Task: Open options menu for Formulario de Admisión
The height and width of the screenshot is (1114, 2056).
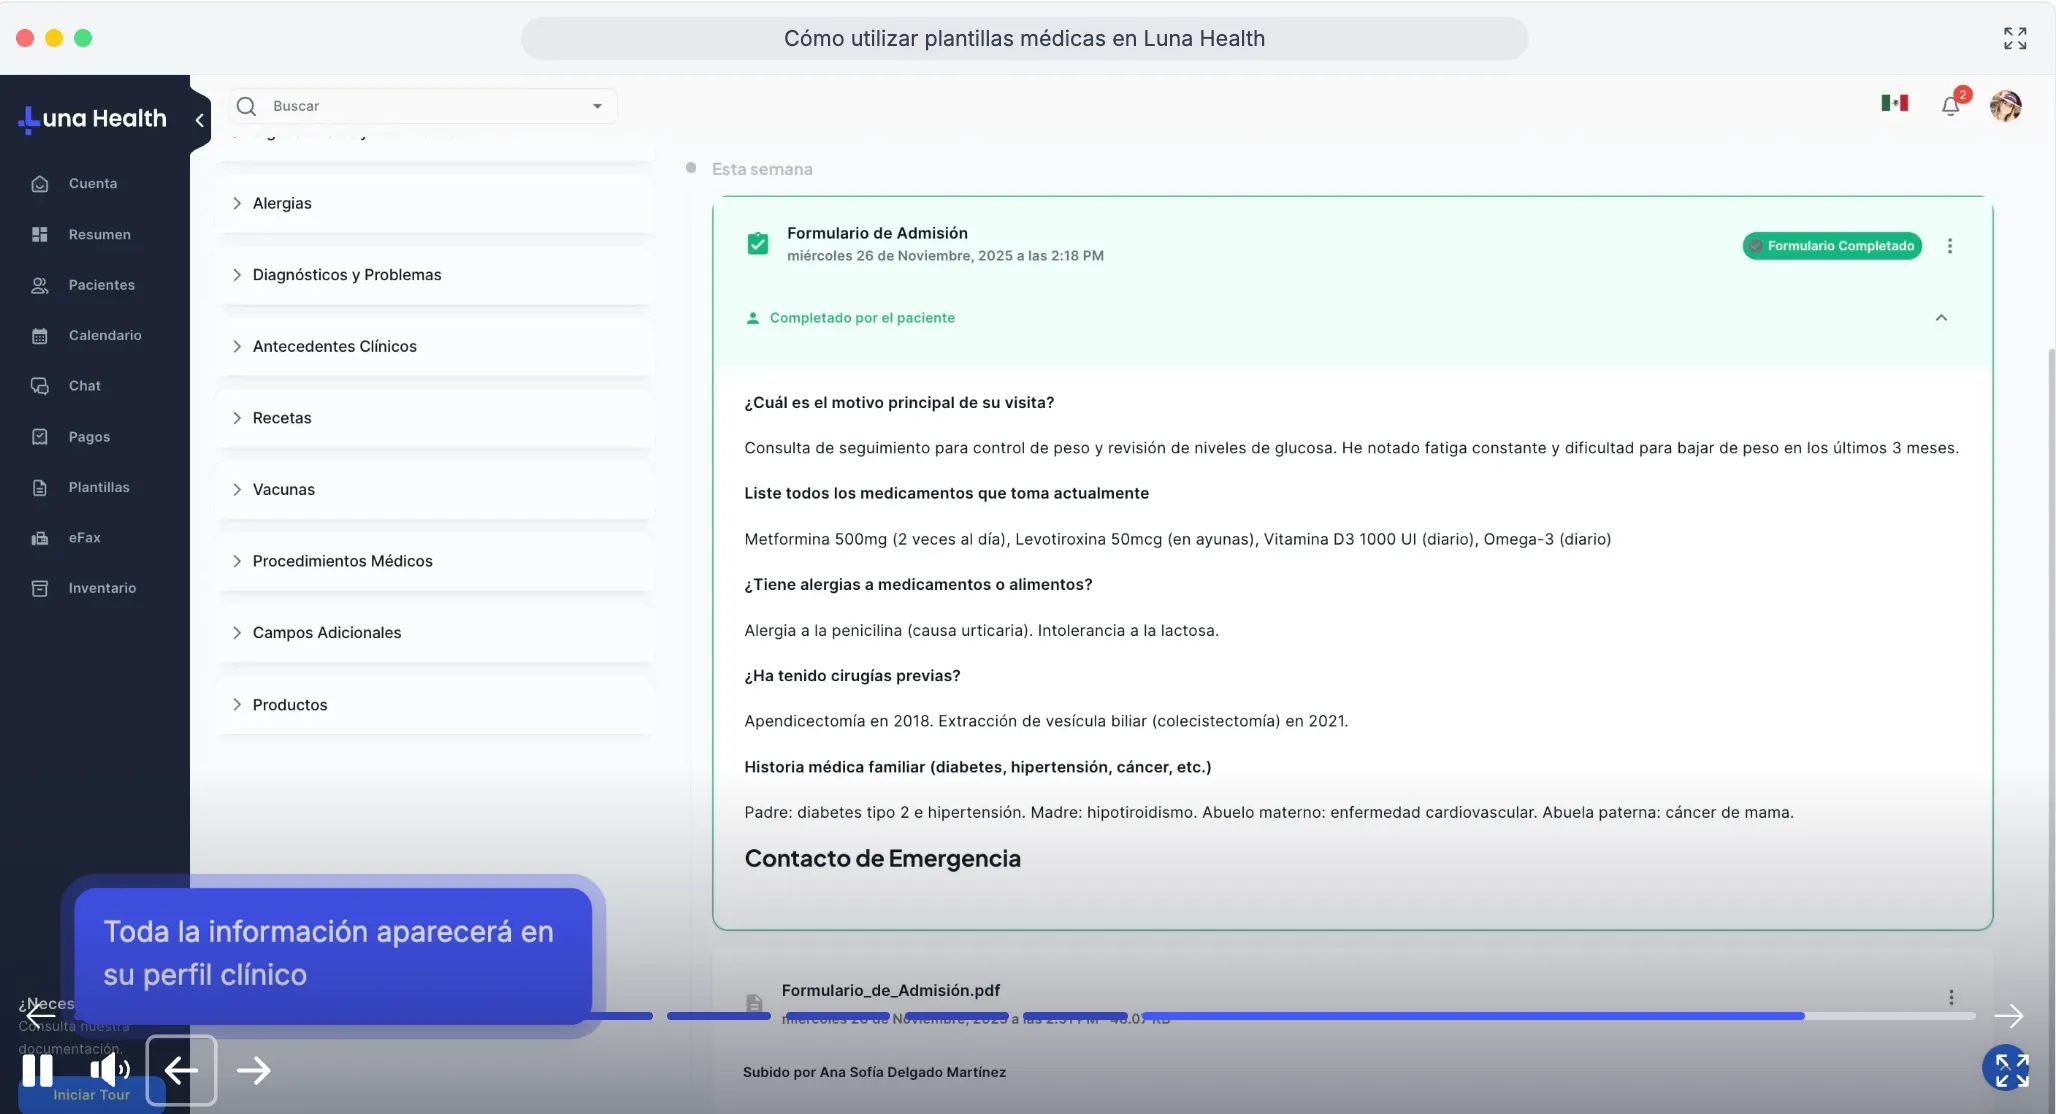Action: [x=1948, y=245]
